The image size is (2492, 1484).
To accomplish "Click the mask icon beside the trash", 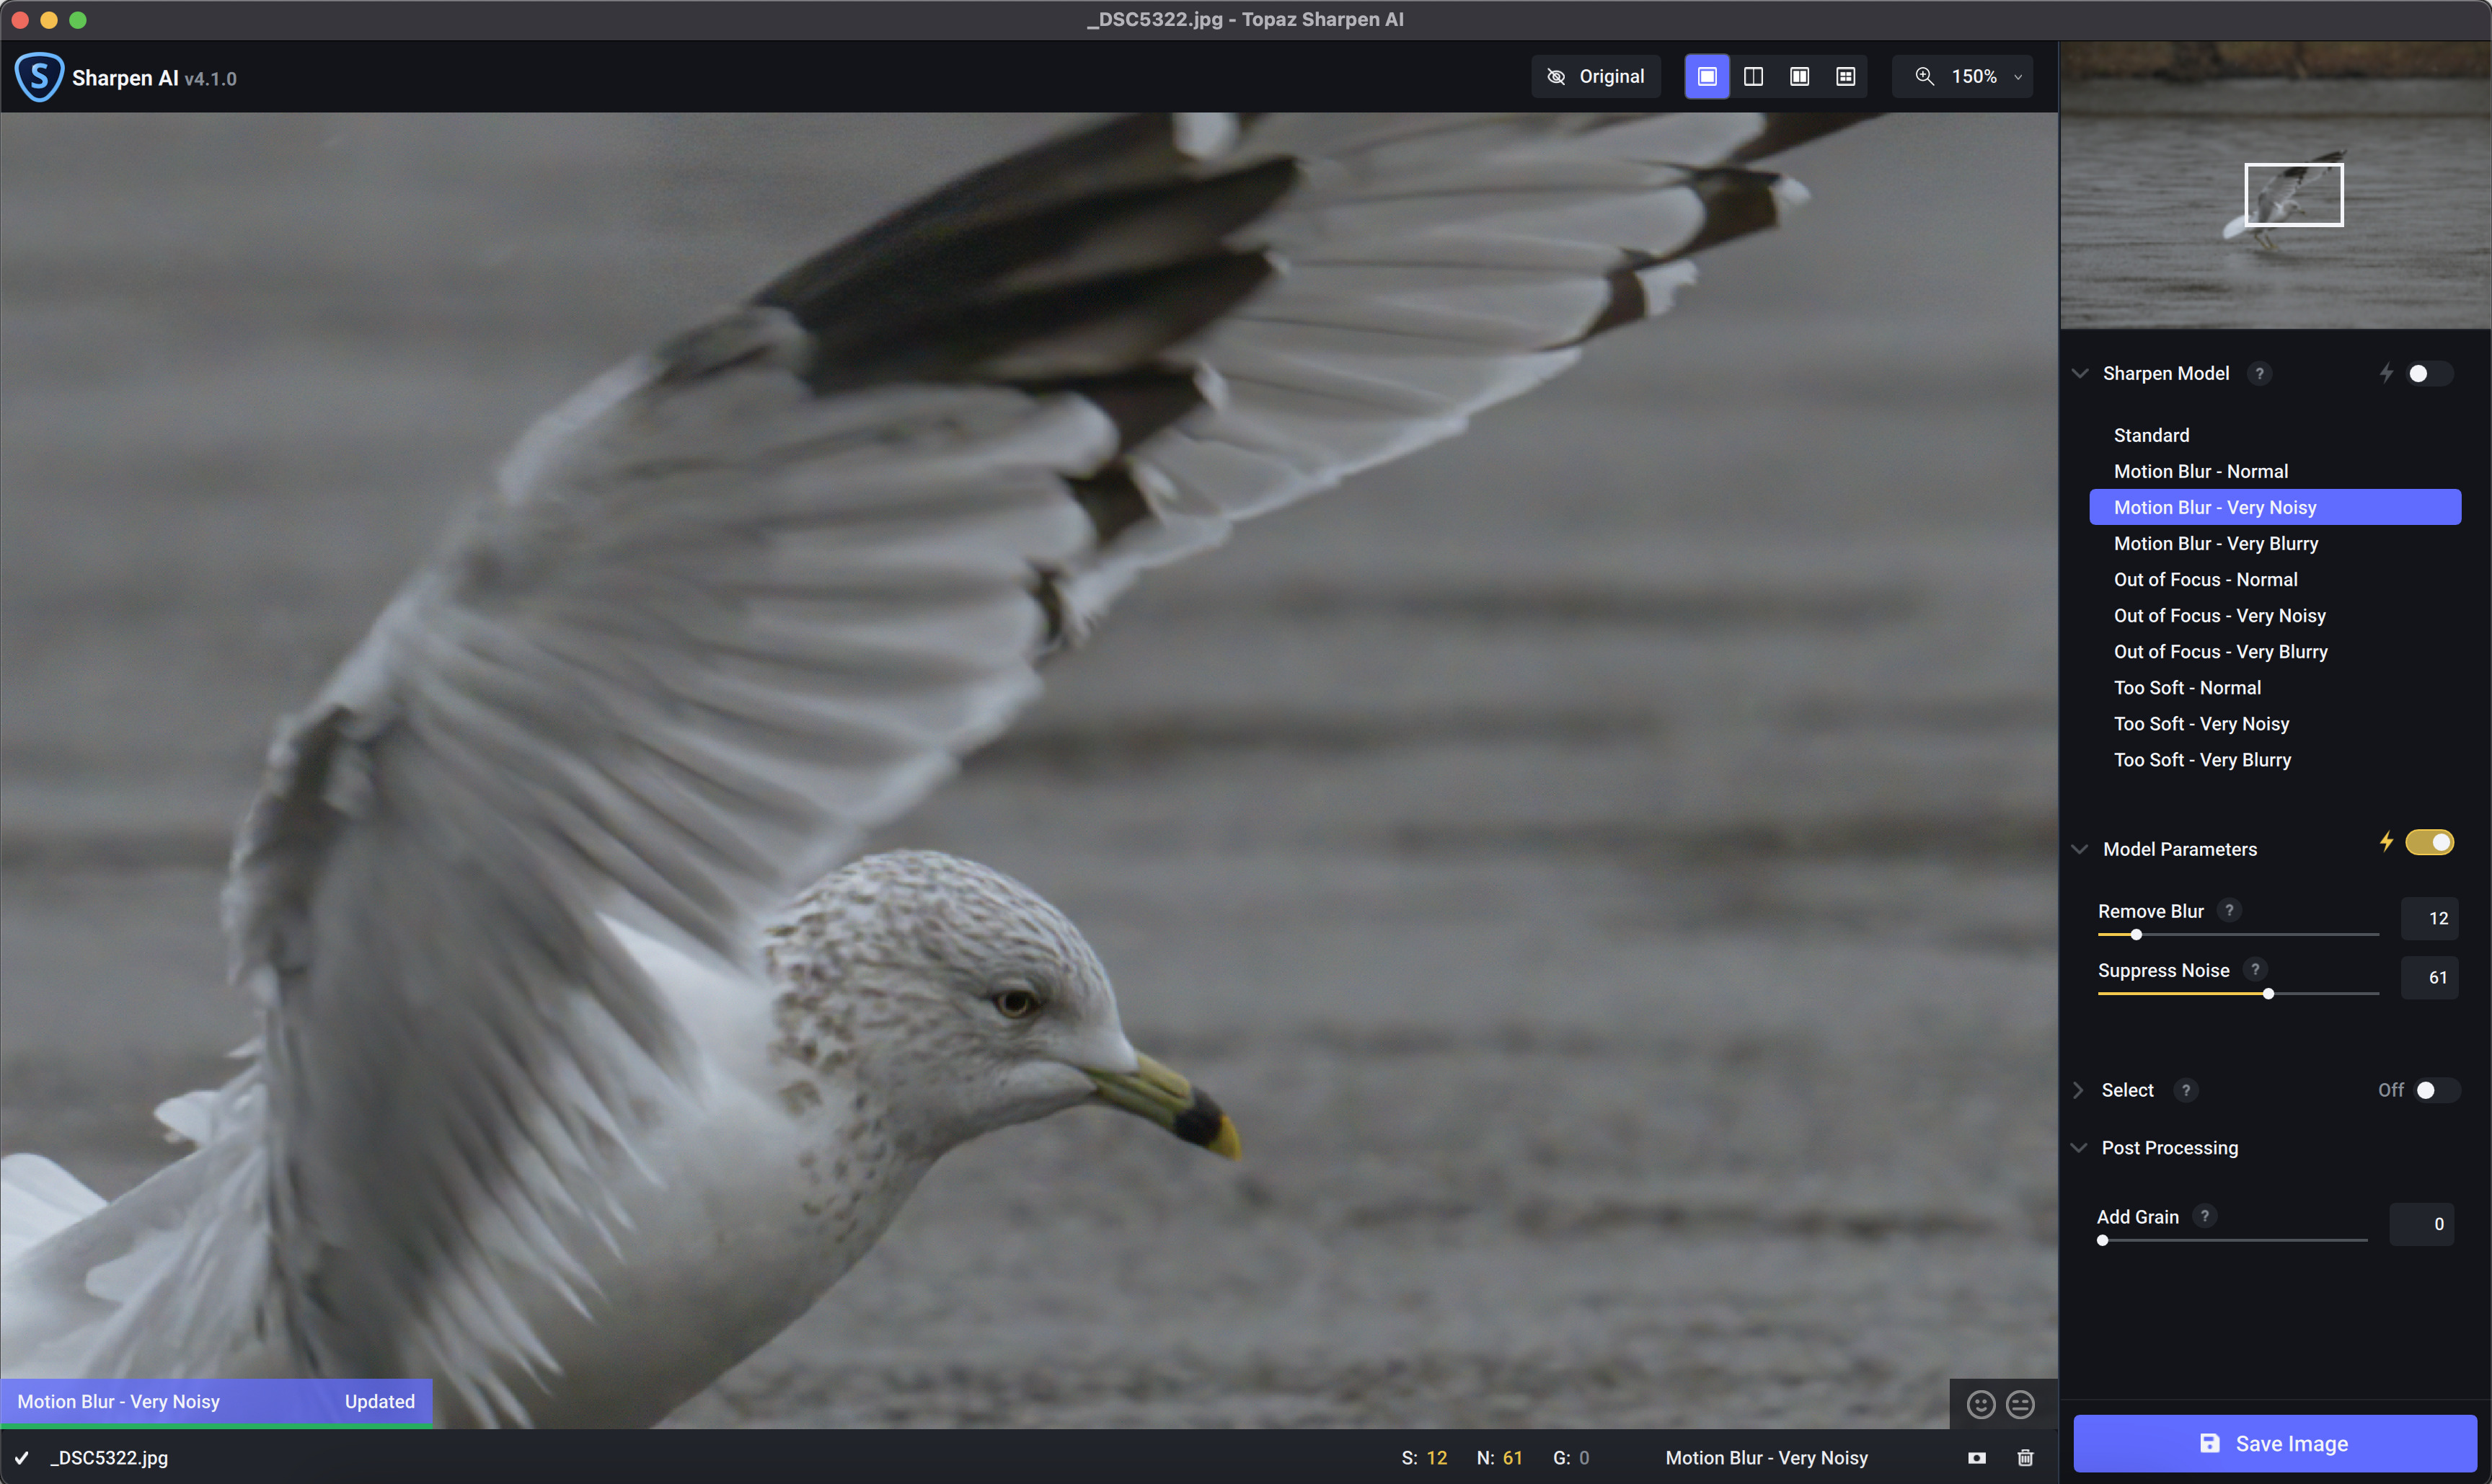I will pyautogui.click(x=1977, y=1458).
